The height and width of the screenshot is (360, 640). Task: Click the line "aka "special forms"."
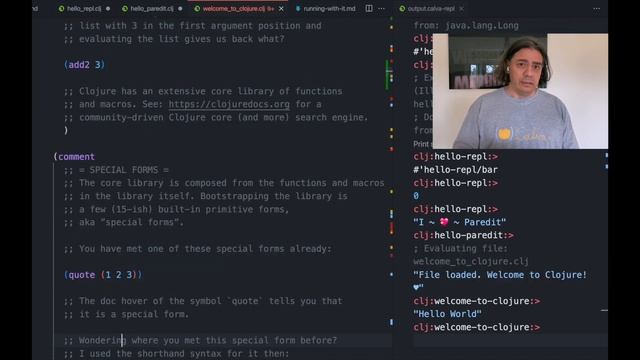click(x=124, y=222)
